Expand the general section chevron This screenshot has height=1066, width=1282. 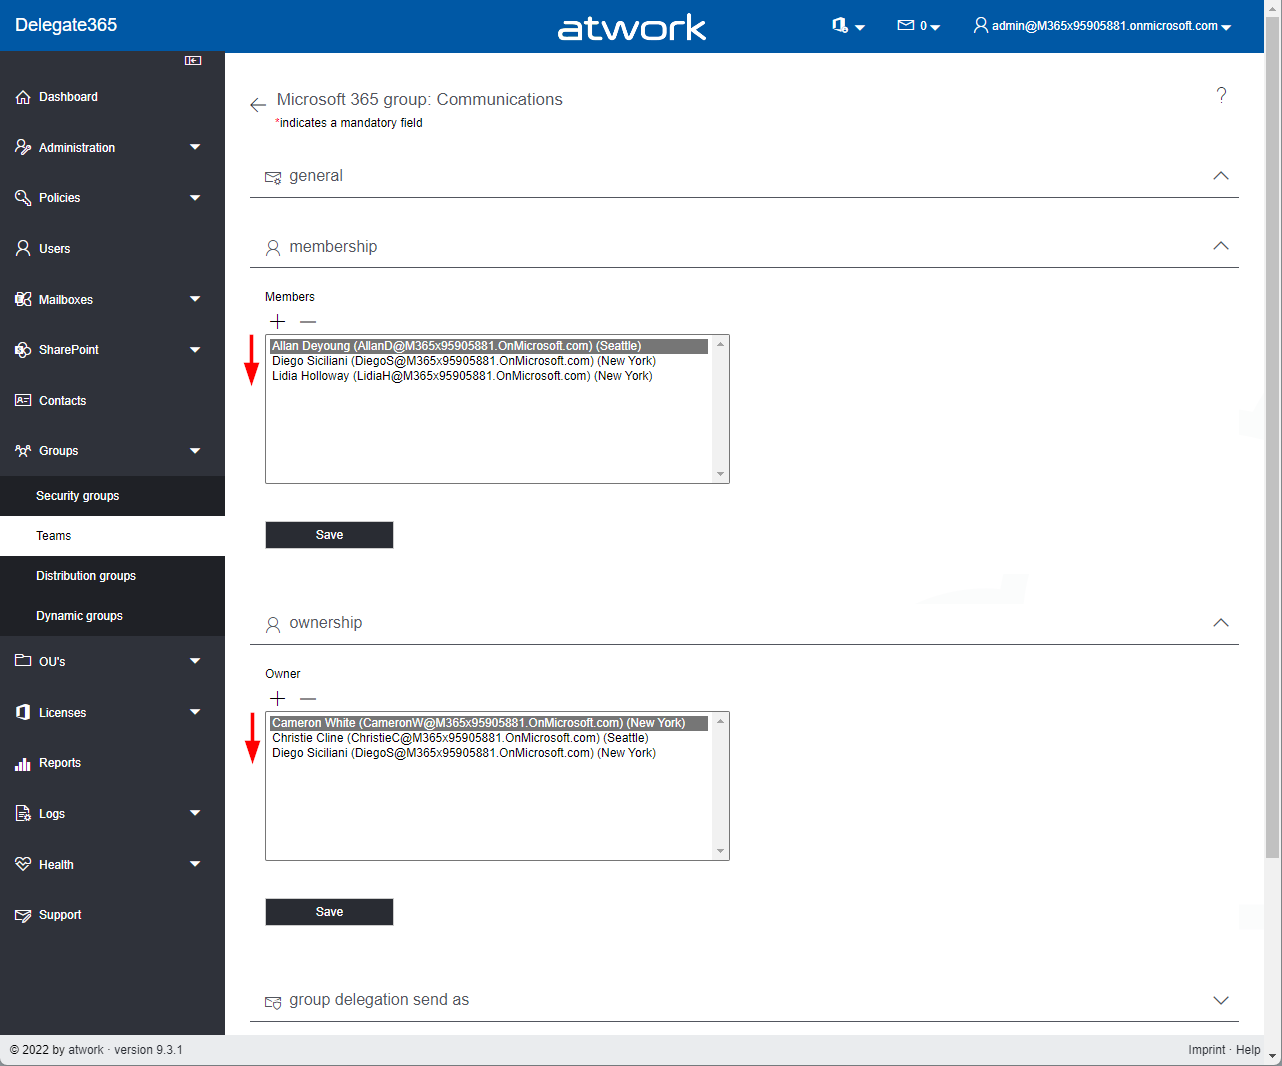[x=1221, y=176]
